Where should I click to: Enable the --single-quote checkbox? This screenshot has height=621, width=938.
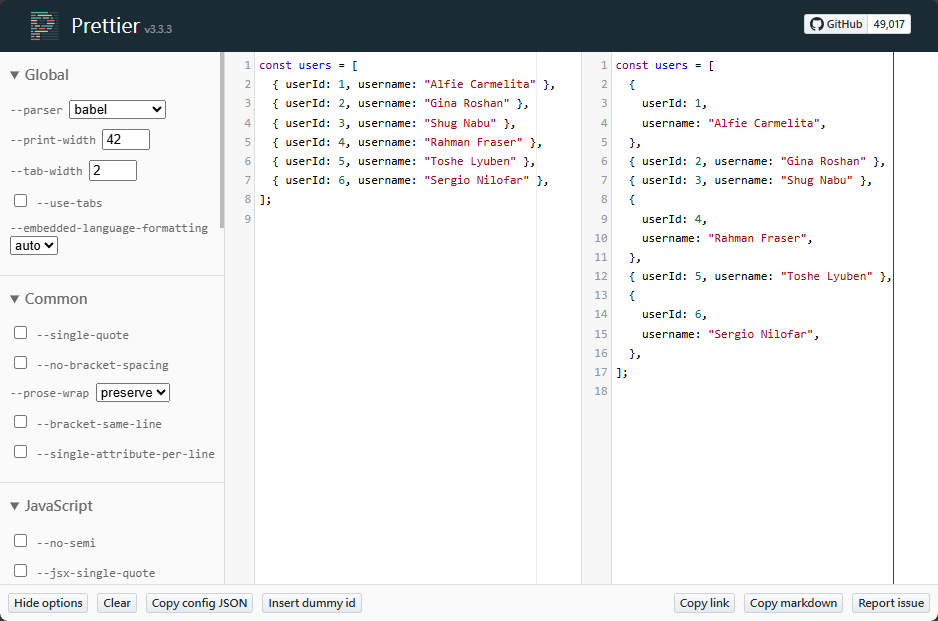pos(20,333)
